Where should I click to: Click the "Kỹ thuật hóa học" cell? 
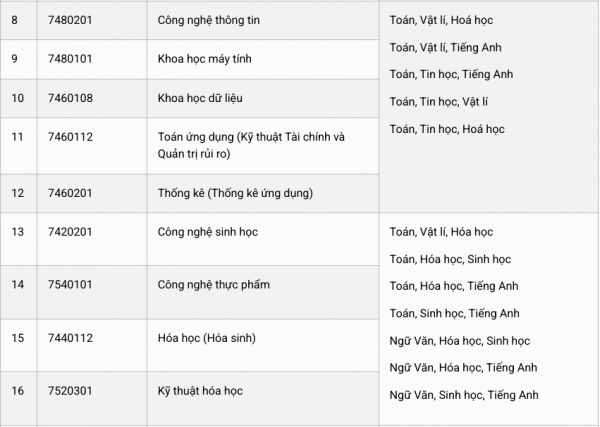click(200, 390)
